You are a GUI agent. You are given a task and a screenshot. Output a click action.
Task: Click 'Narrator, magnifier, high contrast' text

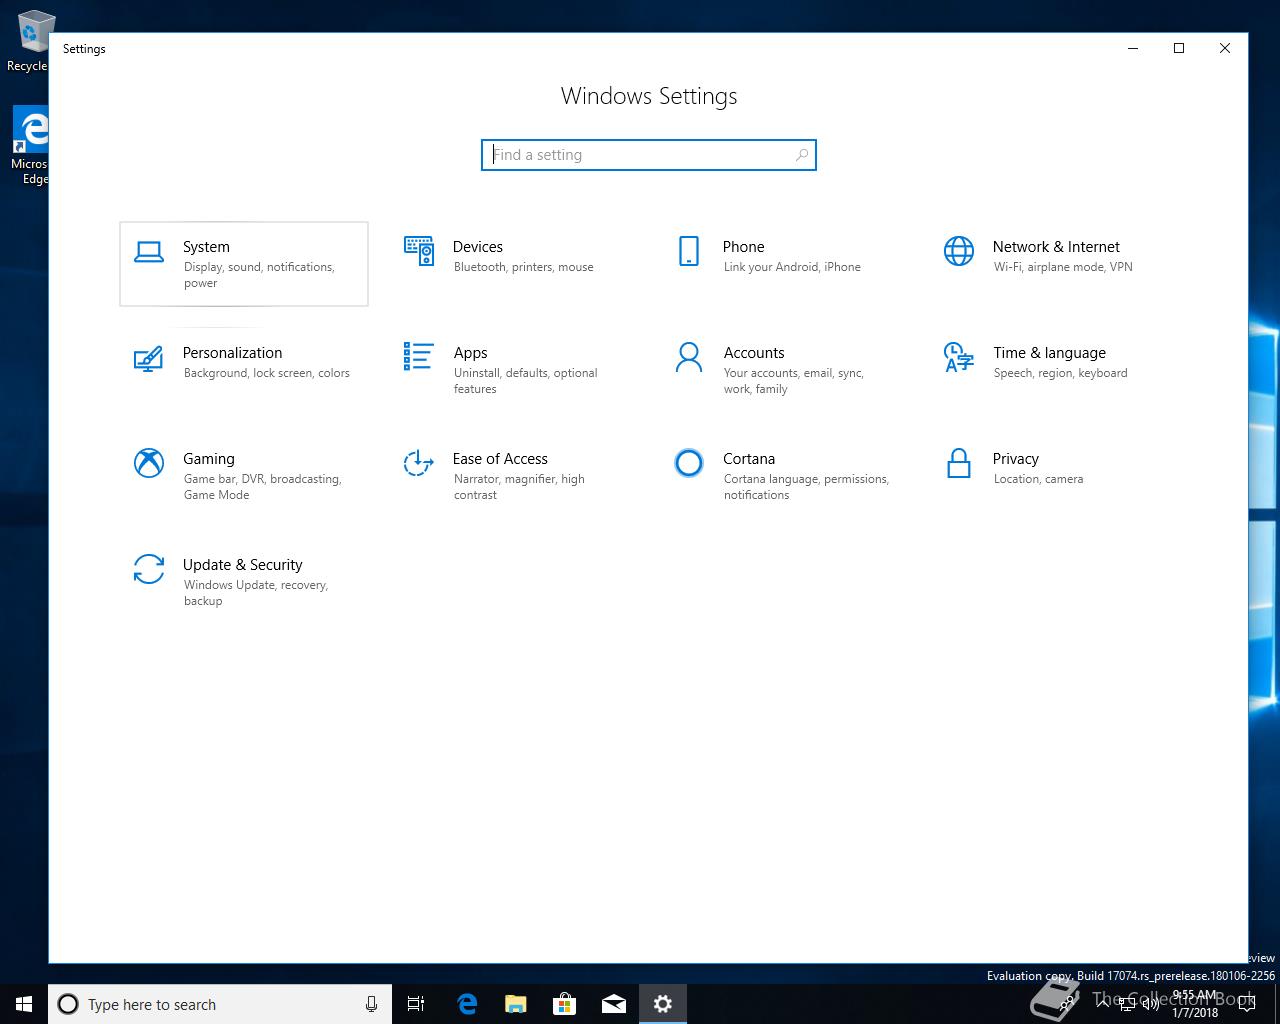pyautogui.click(x=519, y=487)
